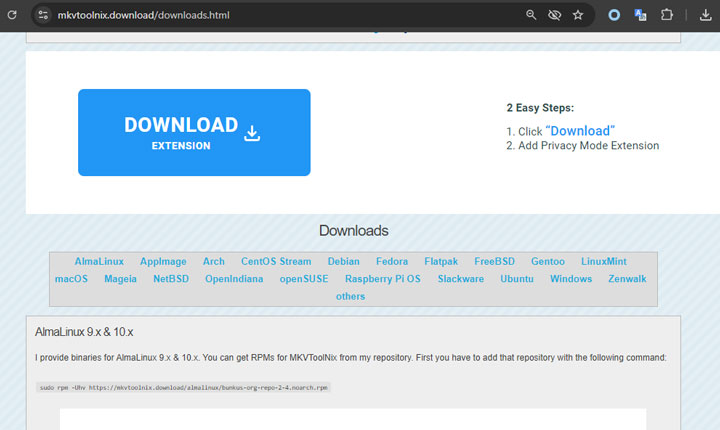Open the Raspberry Pi OS downloads link
The image size is (720, 430).
(382, 279)
